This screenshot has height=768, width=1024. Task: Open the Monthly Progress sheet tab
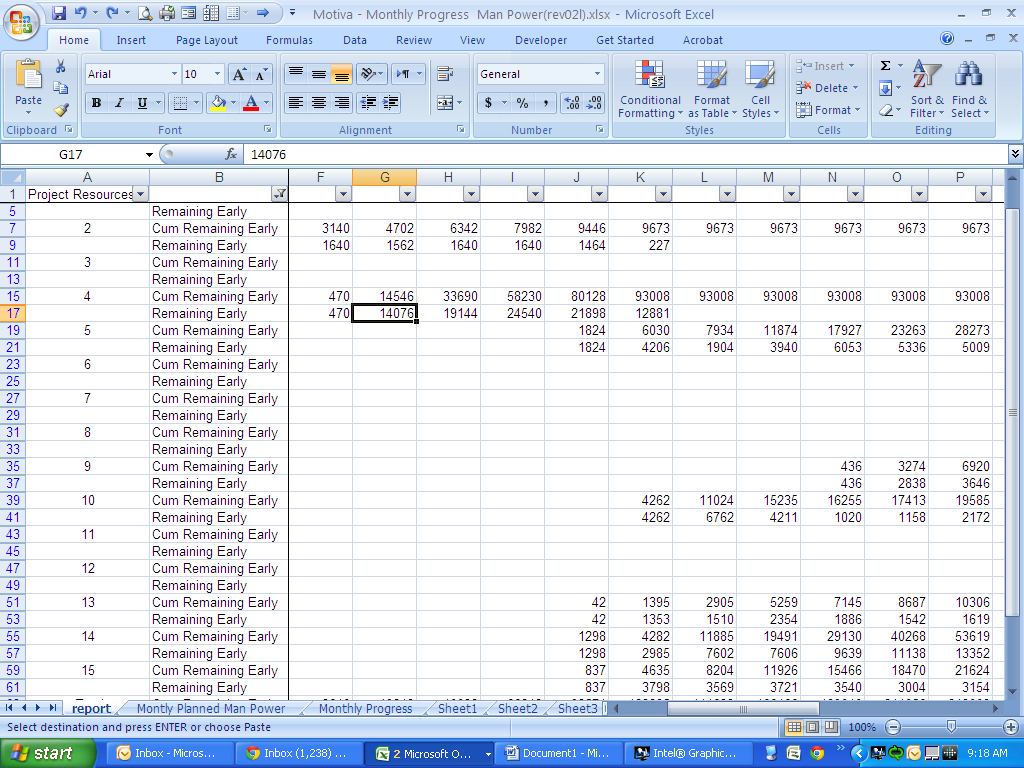[x=367, y=708]
